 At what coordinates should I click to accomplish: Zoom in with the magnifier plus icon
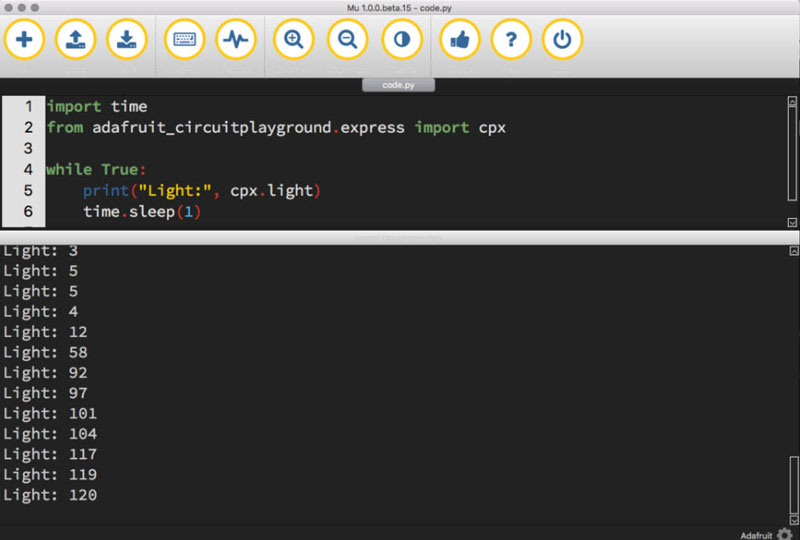(x=294, y=41)
